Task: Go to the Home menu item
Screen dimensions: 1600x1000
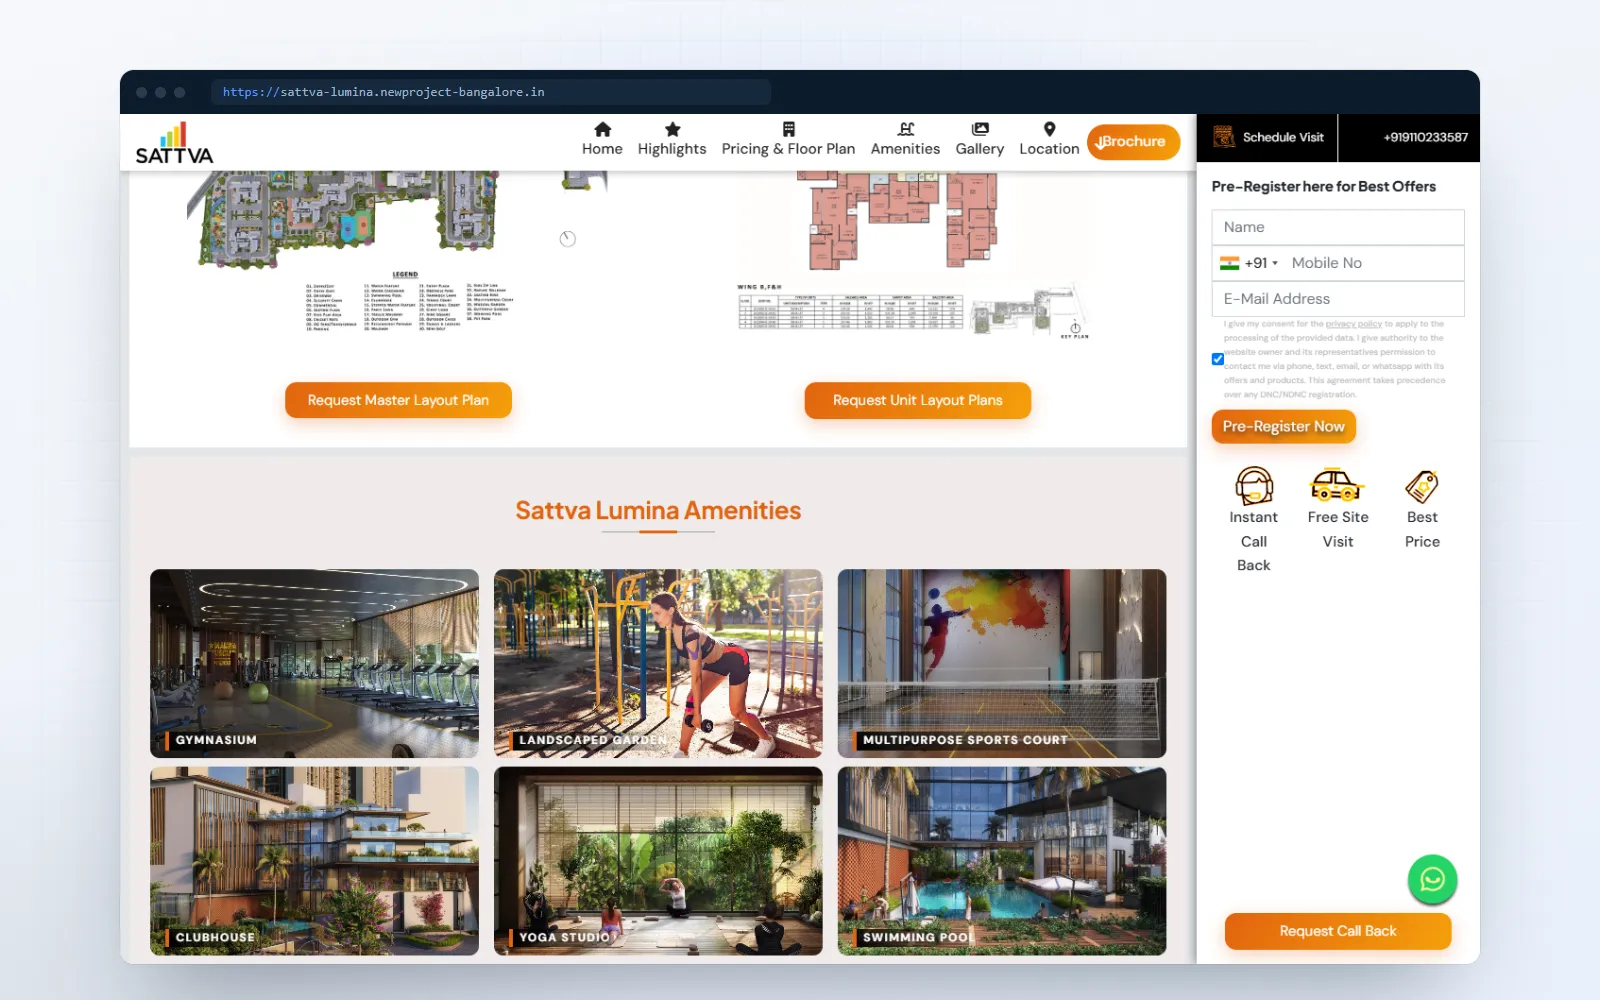Action: coord(602,140)
